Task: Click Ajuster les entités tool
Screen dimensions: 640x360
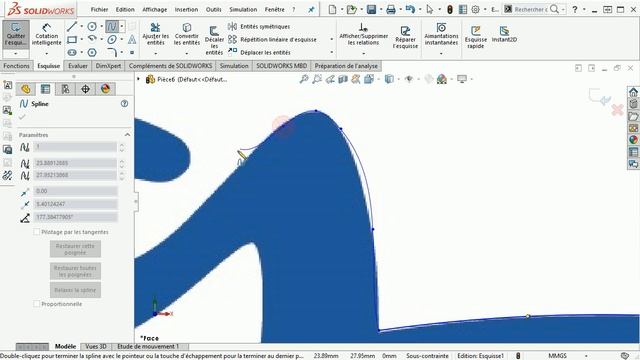Action: pyautogui.click(x=156, y=34)
